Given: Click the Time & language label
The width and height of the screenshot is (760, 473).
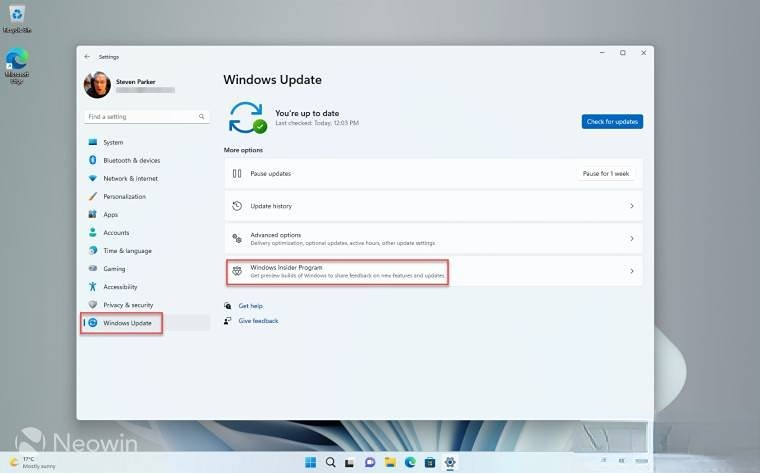Looking at the screenshot, I should pyautogui.click(x=127, y=251).
